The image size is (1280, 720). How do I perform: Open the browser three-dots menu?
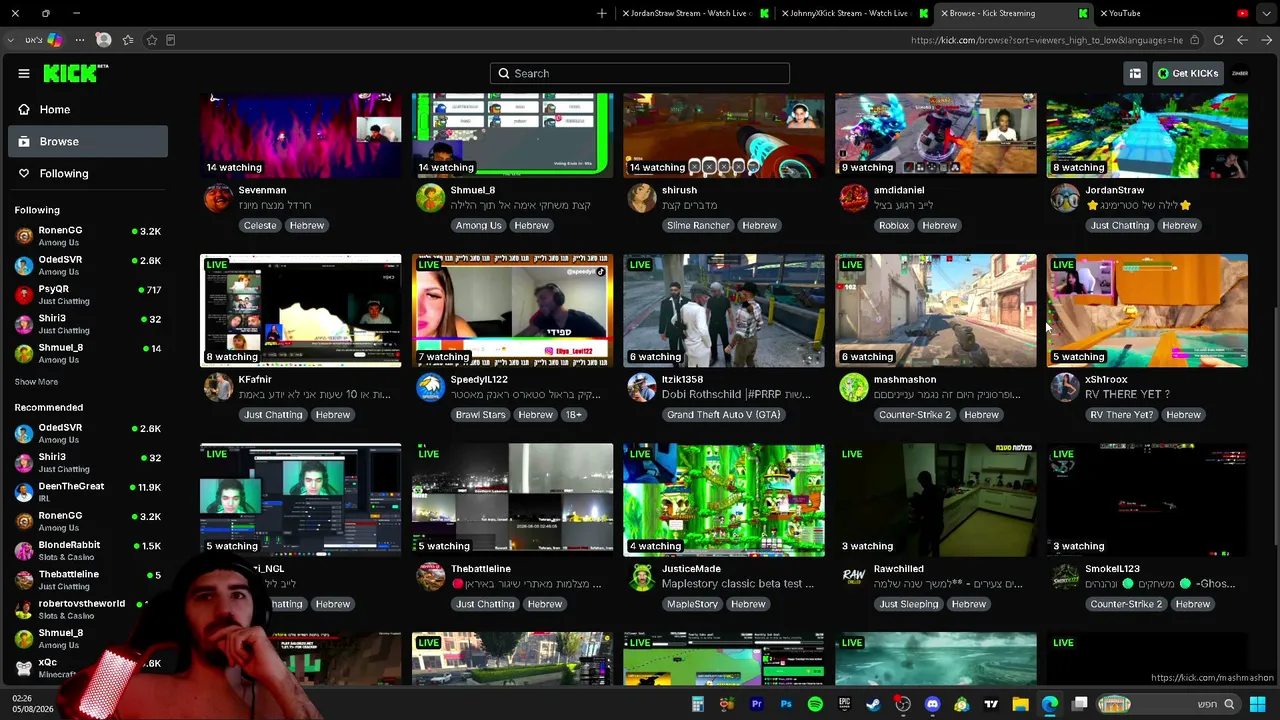[79, 40]
